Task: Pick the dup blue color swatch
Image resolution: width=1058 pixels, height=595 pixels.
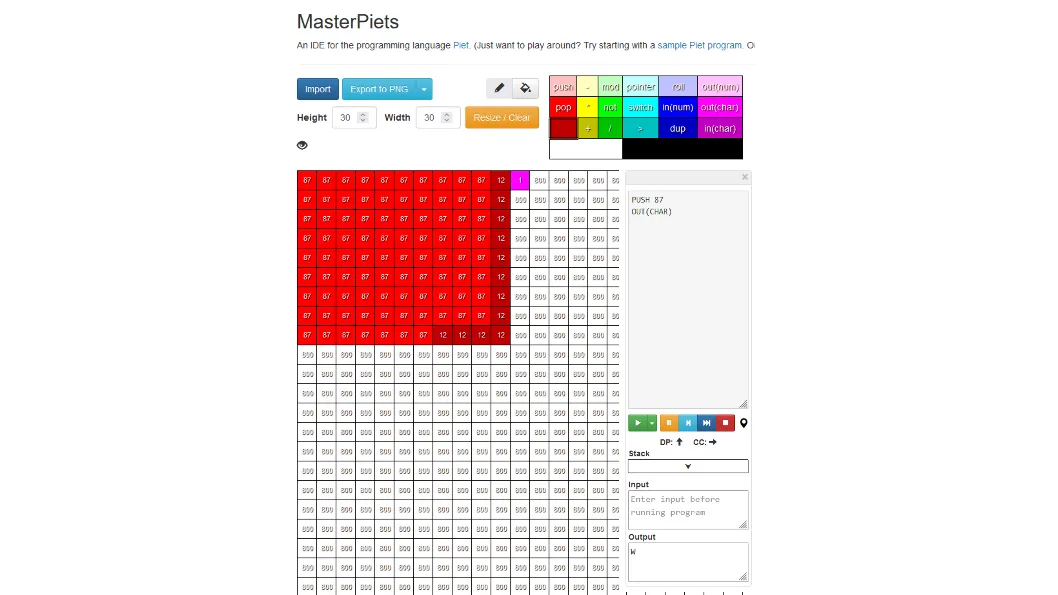Action: coord(677,128)
